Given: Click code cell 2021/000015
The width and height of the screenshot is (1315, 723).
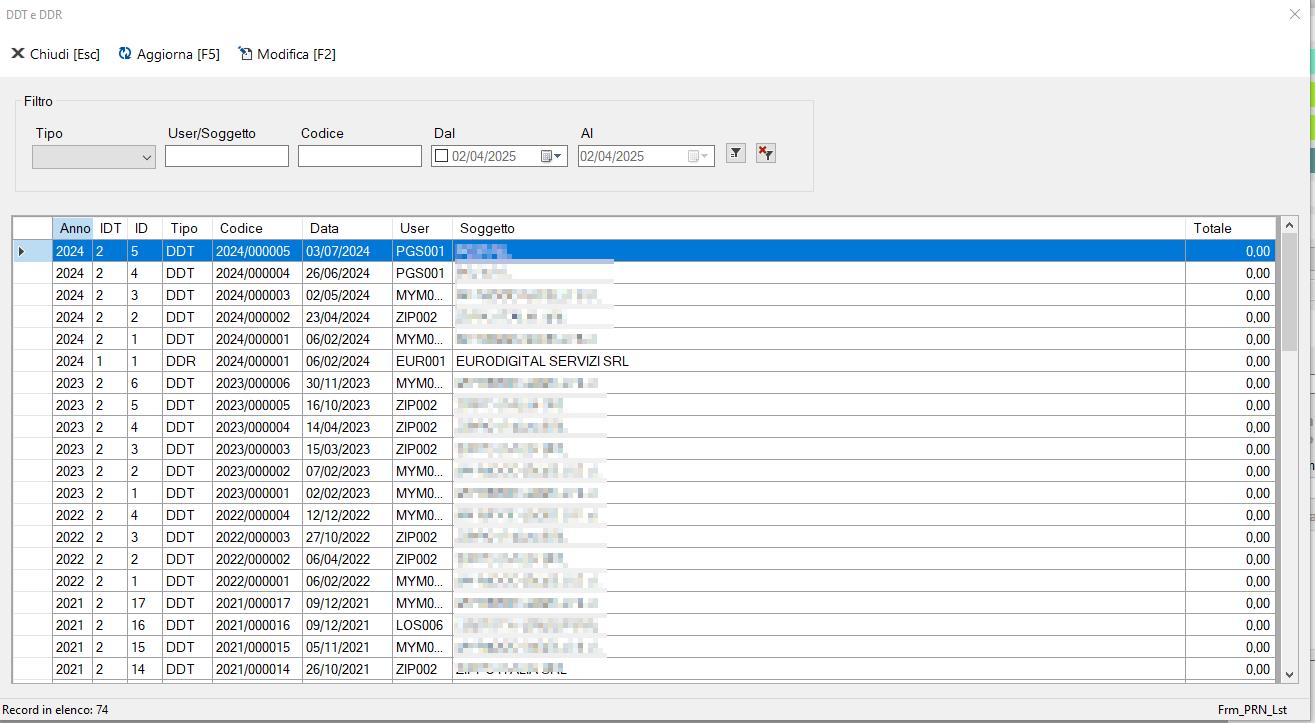Looking at the screenshot, I should (x=257, y=647).
